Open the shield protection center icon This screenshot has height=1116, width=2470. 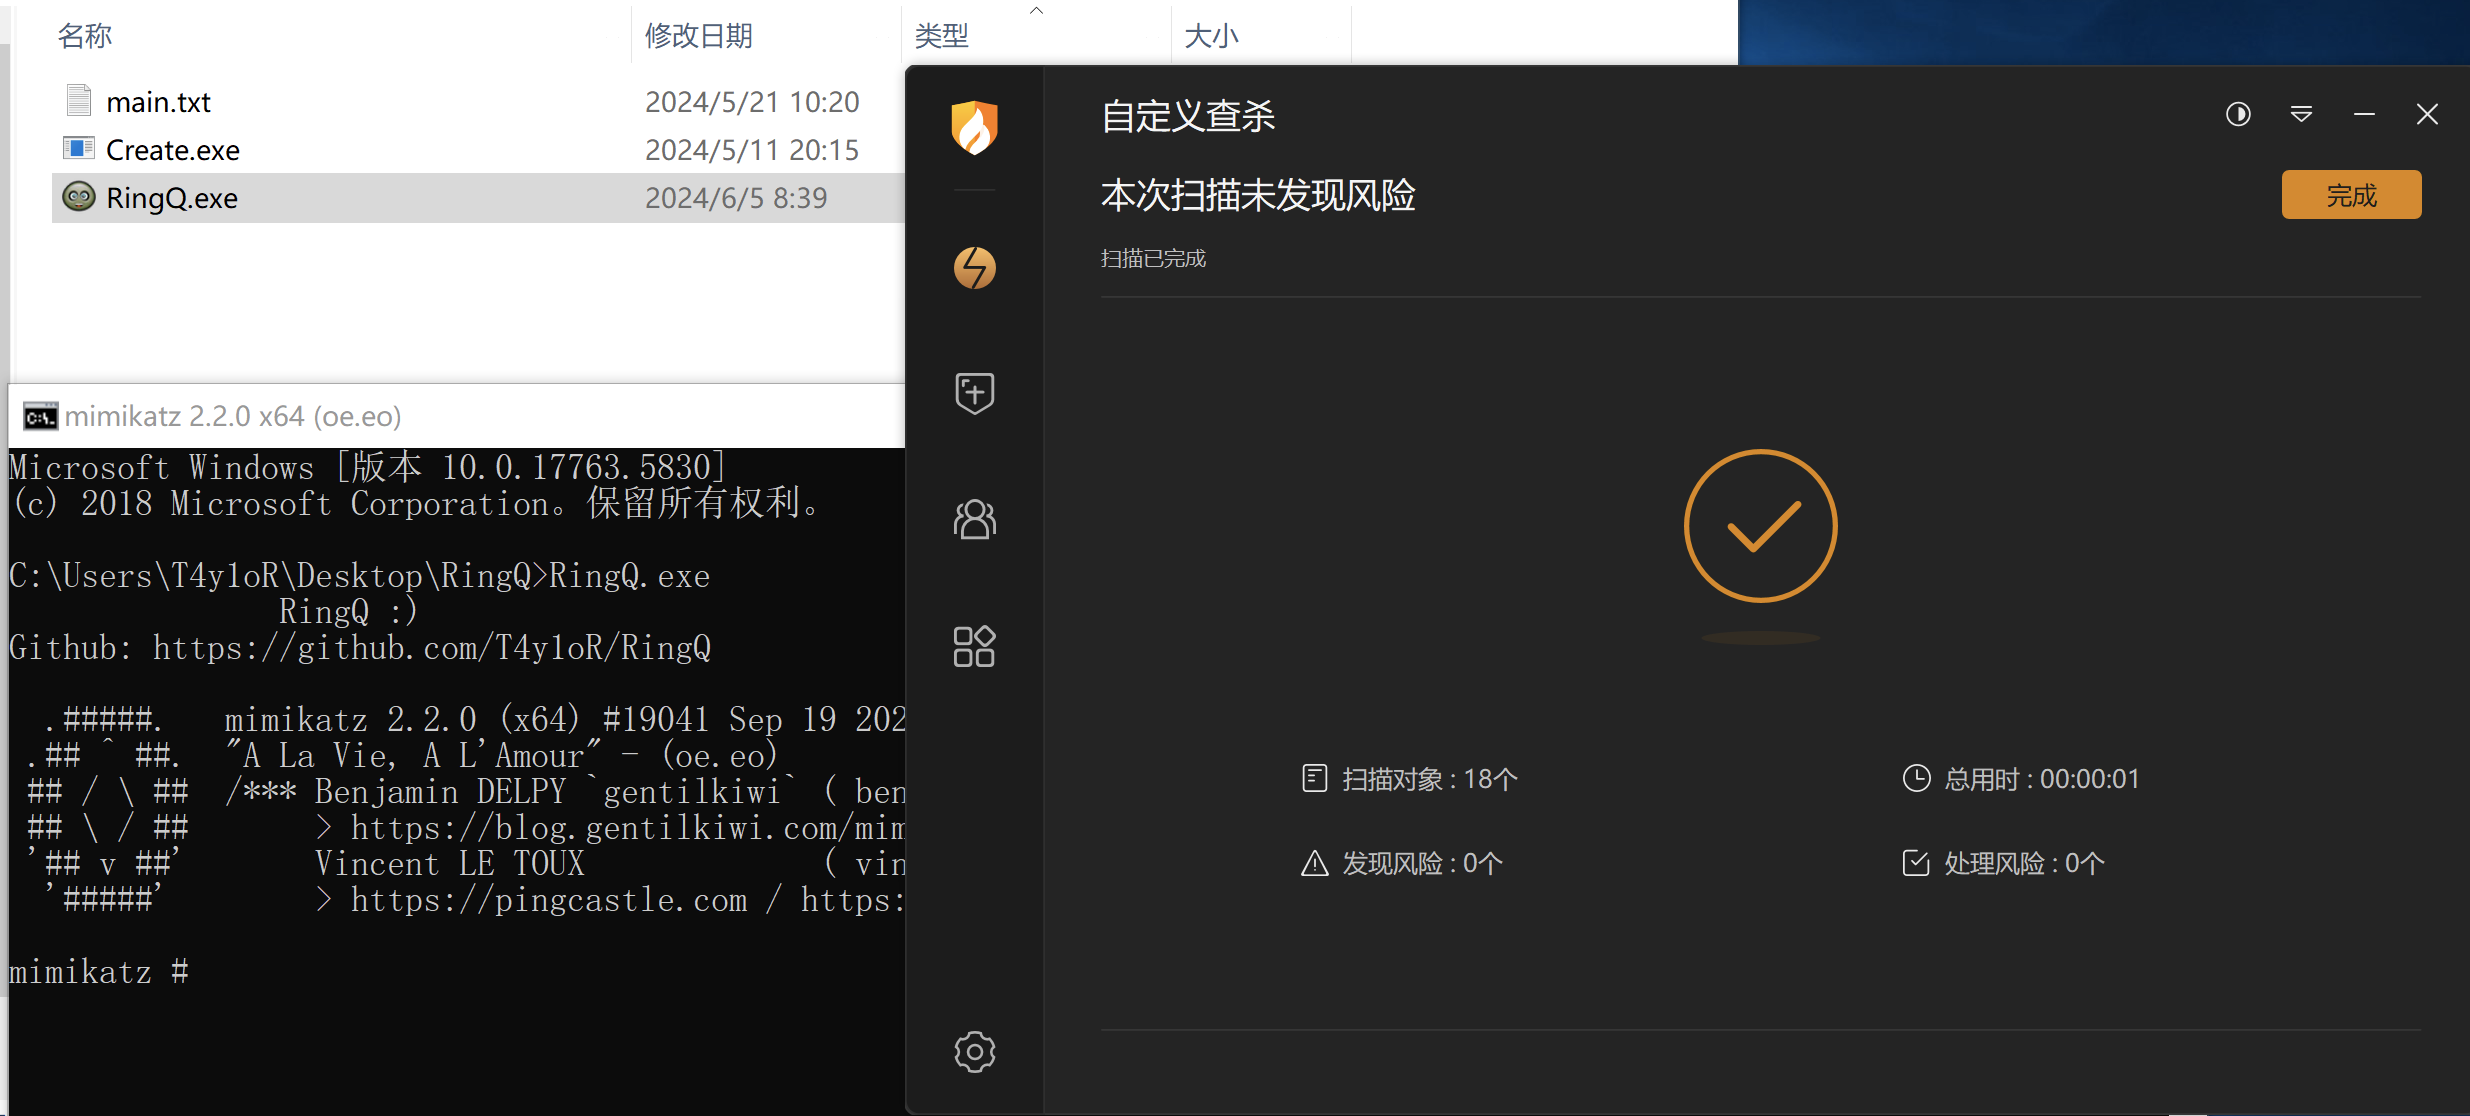coord(974,393)
